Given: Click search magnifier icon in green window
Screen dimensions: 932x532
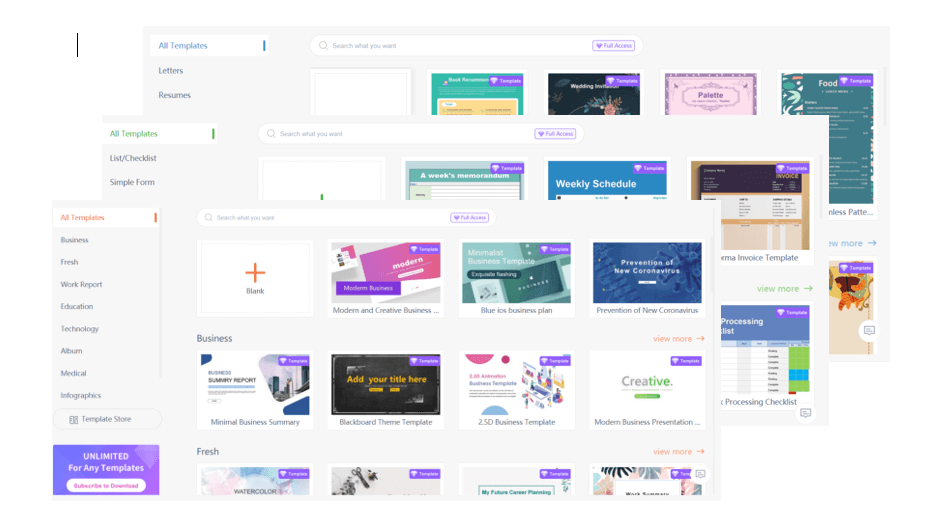Looking at the screenshot, I should click(x=271, y=134).
